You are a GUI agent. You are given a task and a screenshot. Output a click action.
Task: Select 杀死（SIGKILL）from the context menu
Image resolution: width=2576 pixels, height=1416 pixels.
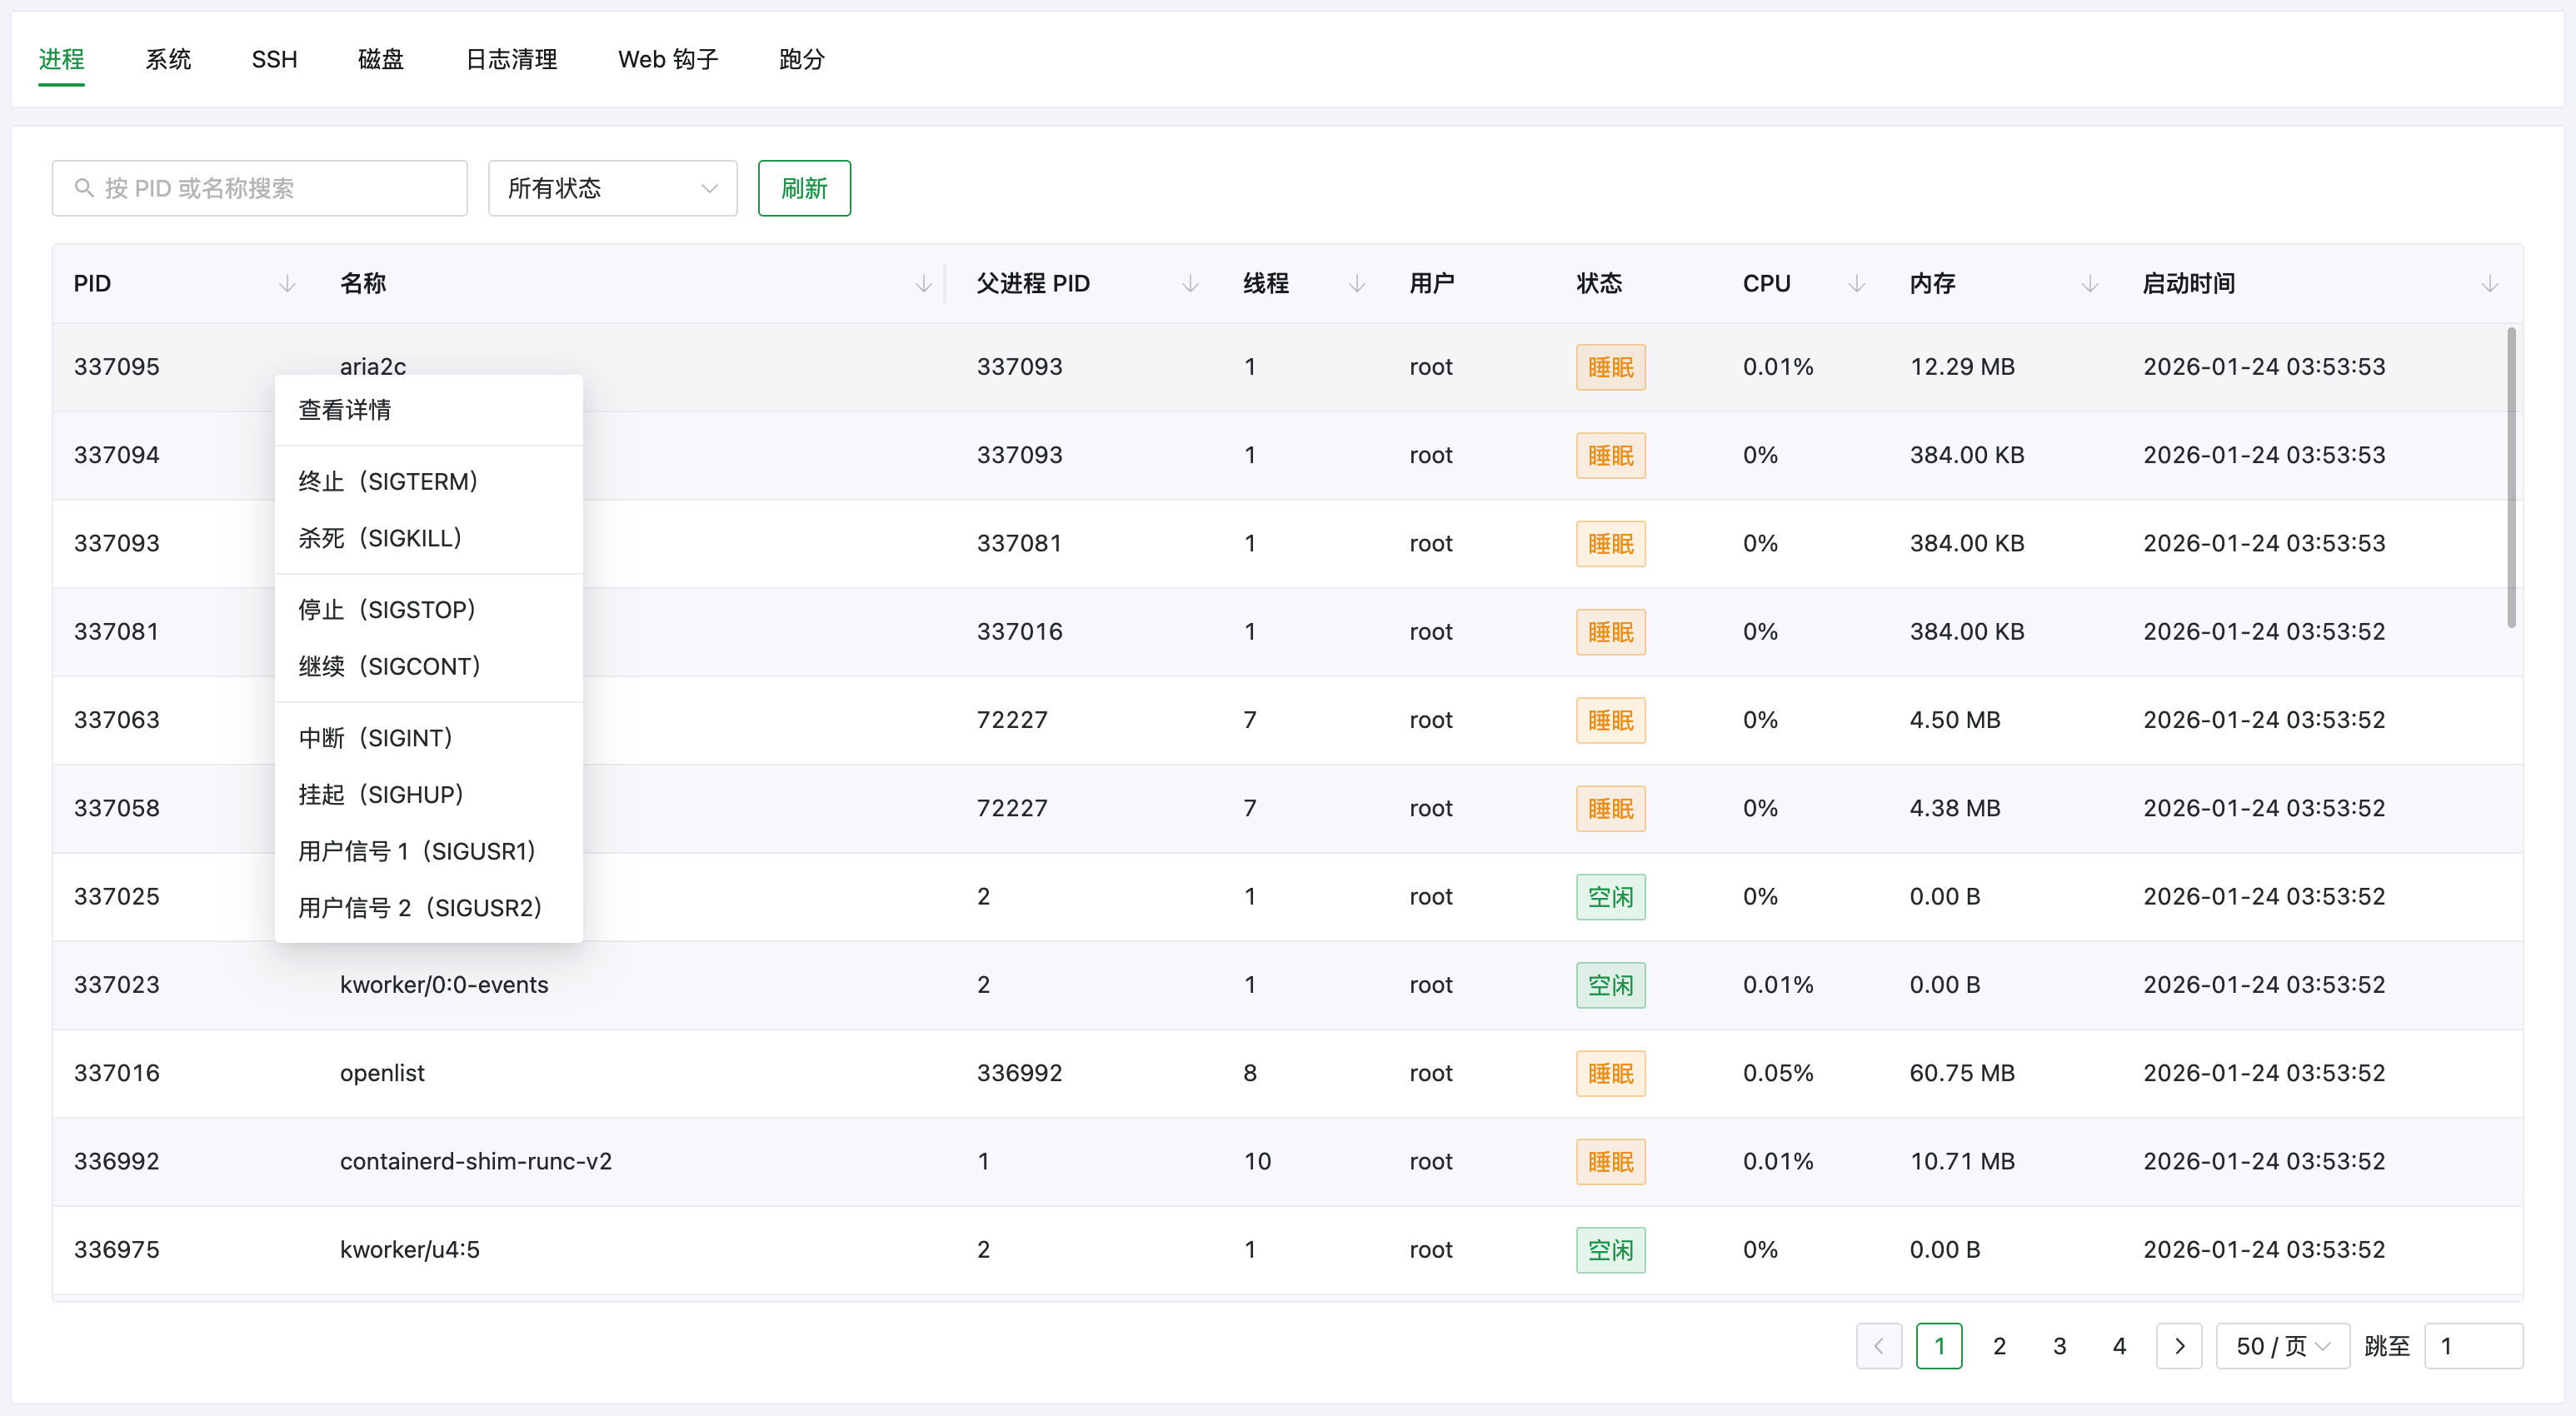pyautogui.click(x=380, y=537)
